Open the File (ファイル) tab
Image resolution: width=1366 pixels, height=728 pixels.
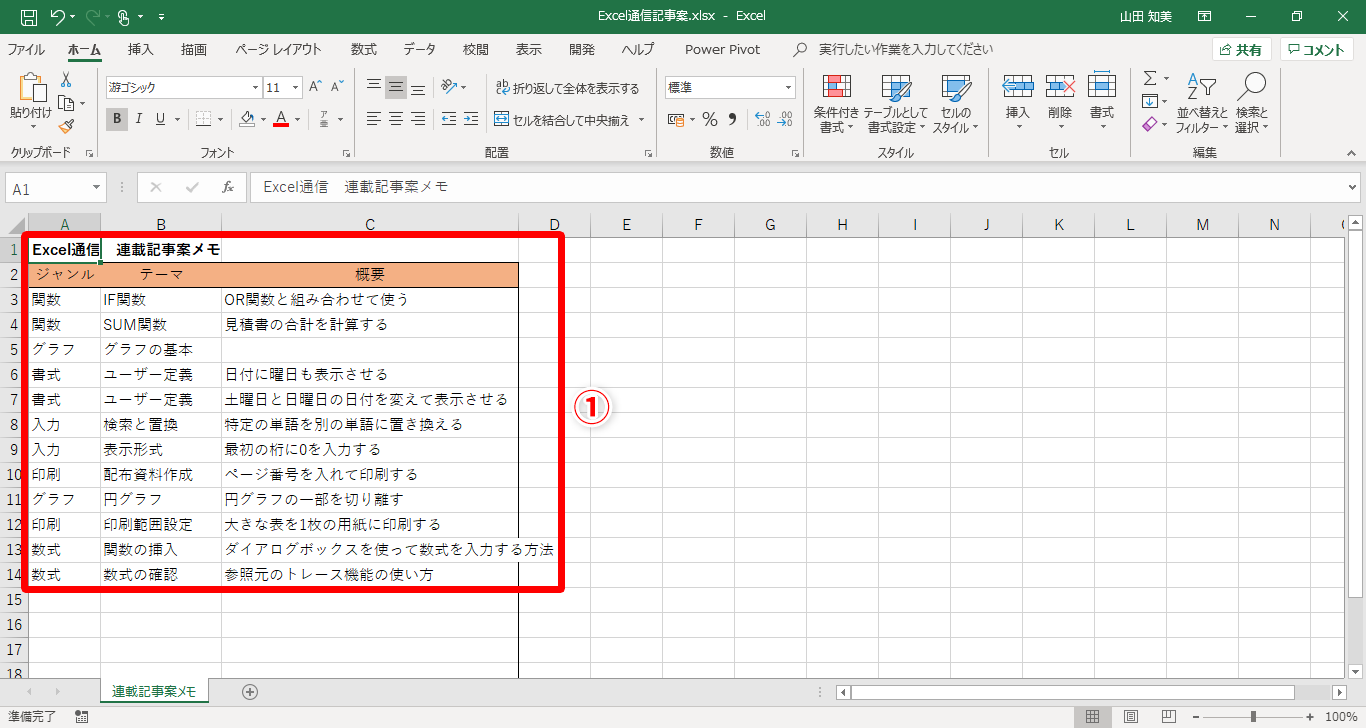coord(26,49)
